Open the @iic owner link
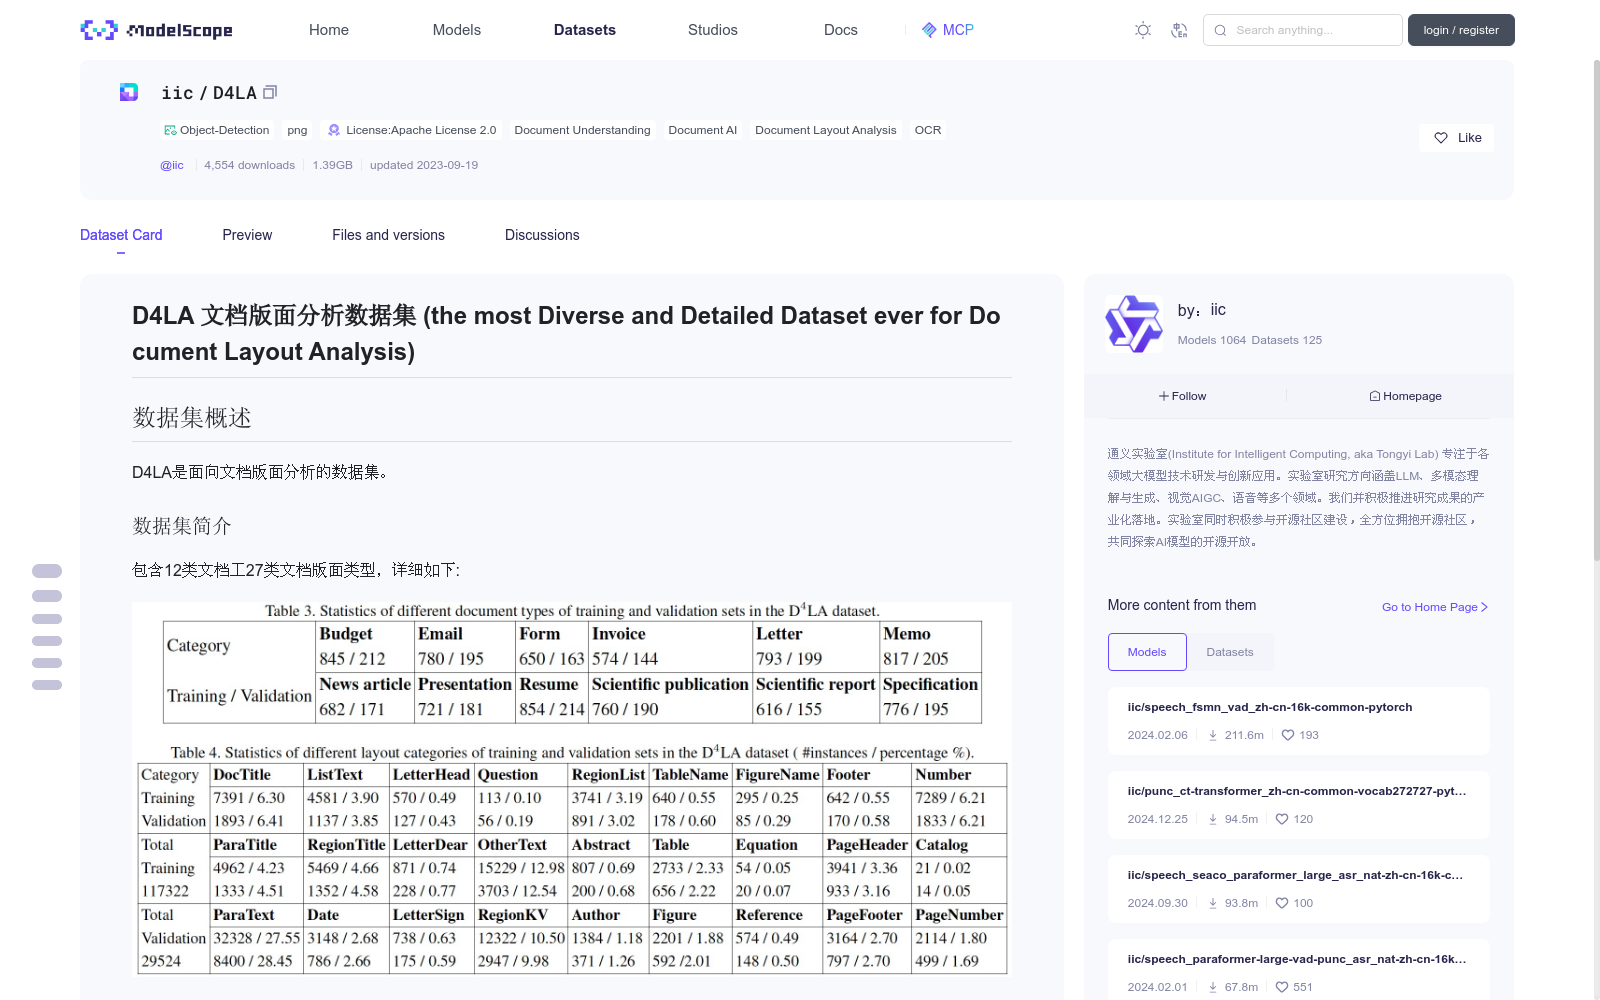This screenshot has height=1000, width=1600. coord(172,165)
